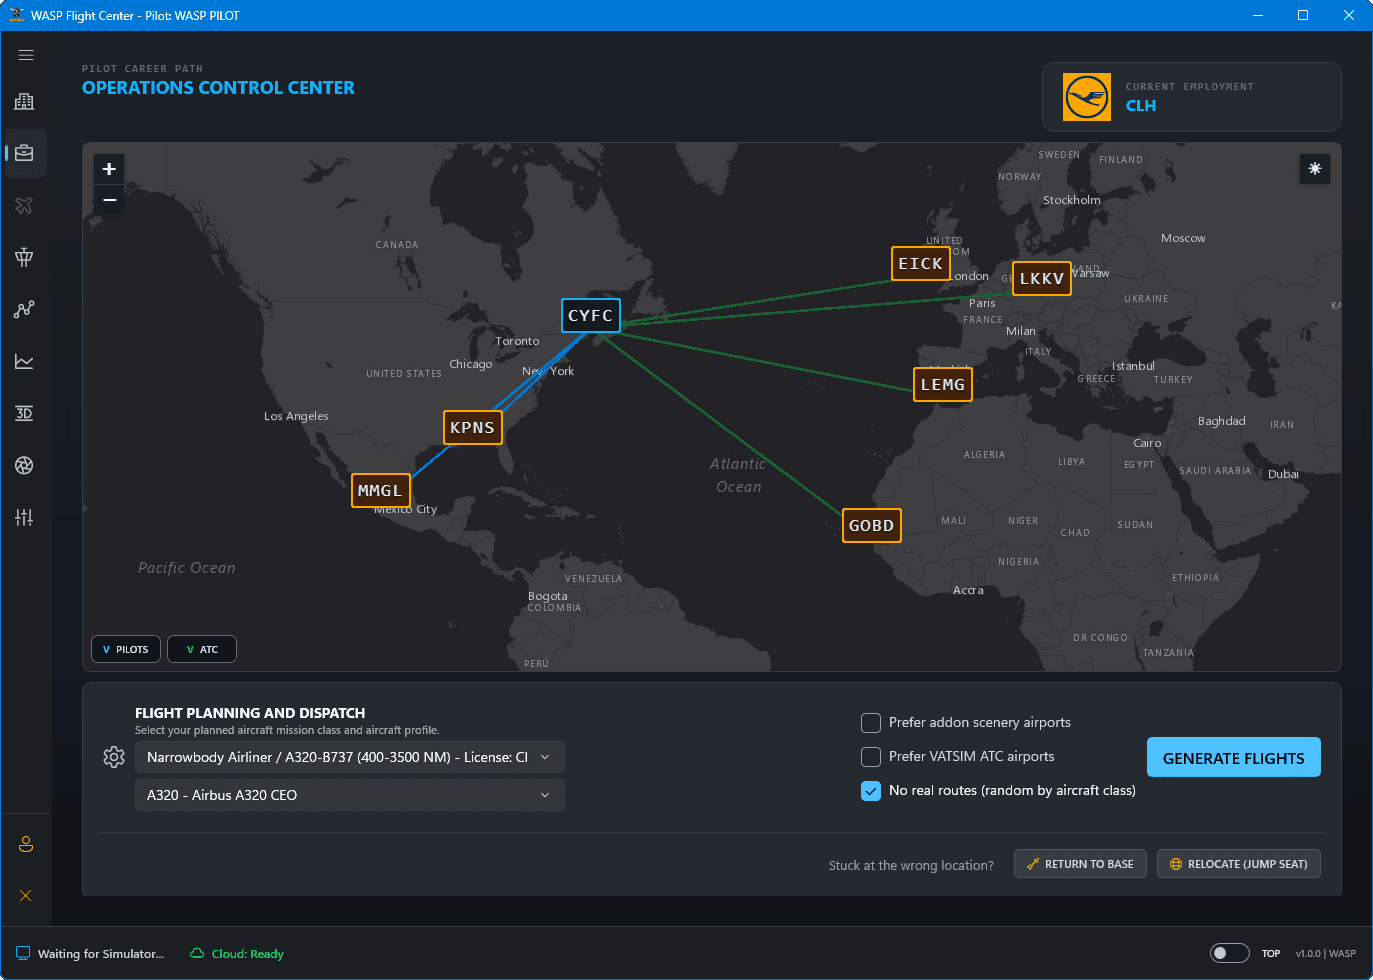The width and height of the screenshot is (1373, 980).
Task: Select the EICK airport marker
Action: (x=920, y=263)
